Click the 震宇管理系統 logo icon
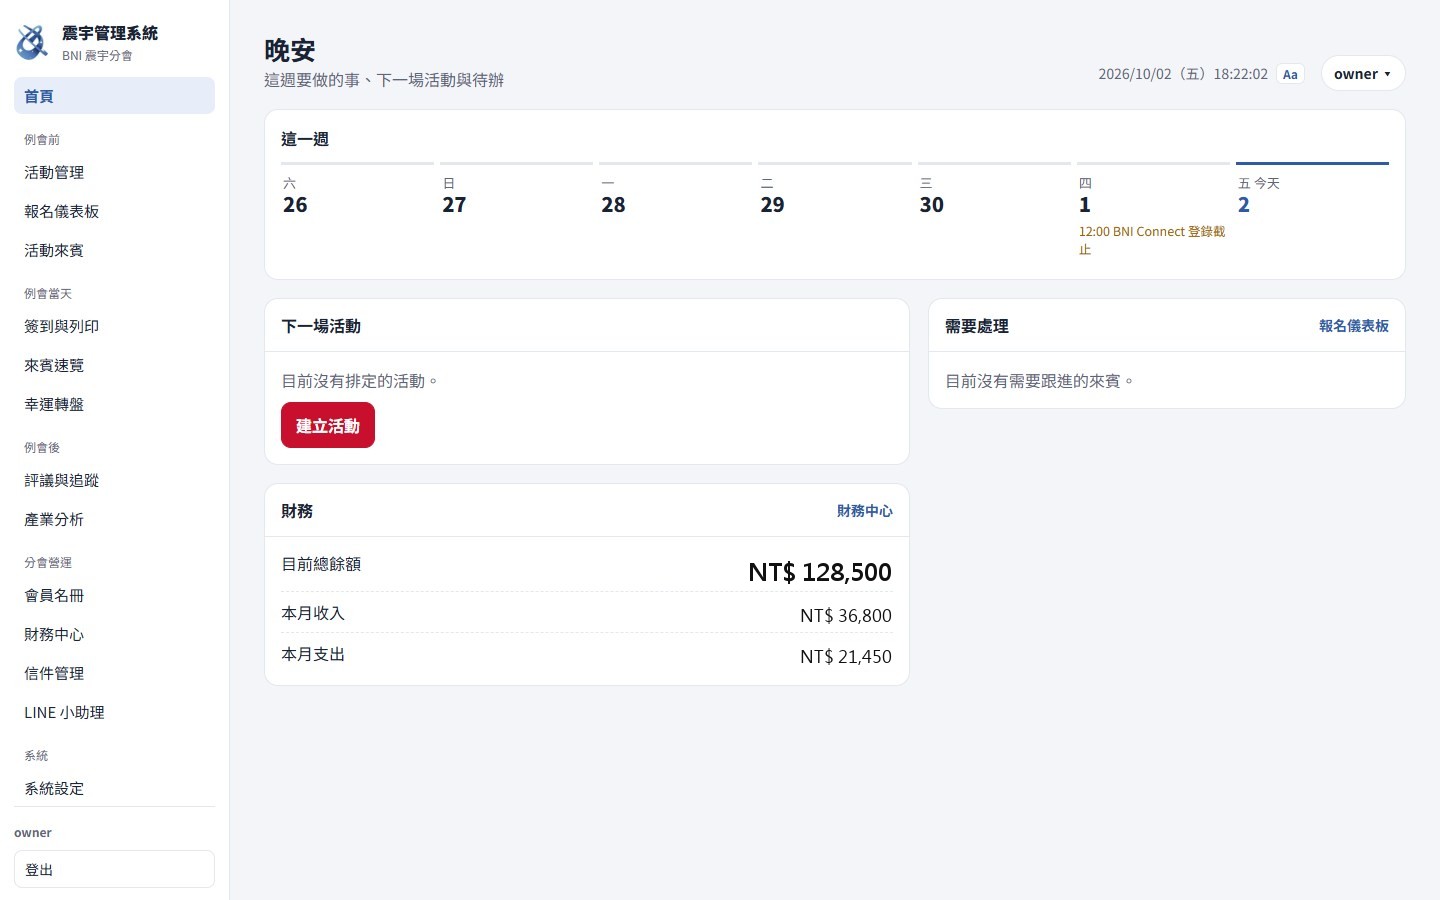The width and height of the screenshot is (1440, 900). pyautogui.click(x=32, y=42)
